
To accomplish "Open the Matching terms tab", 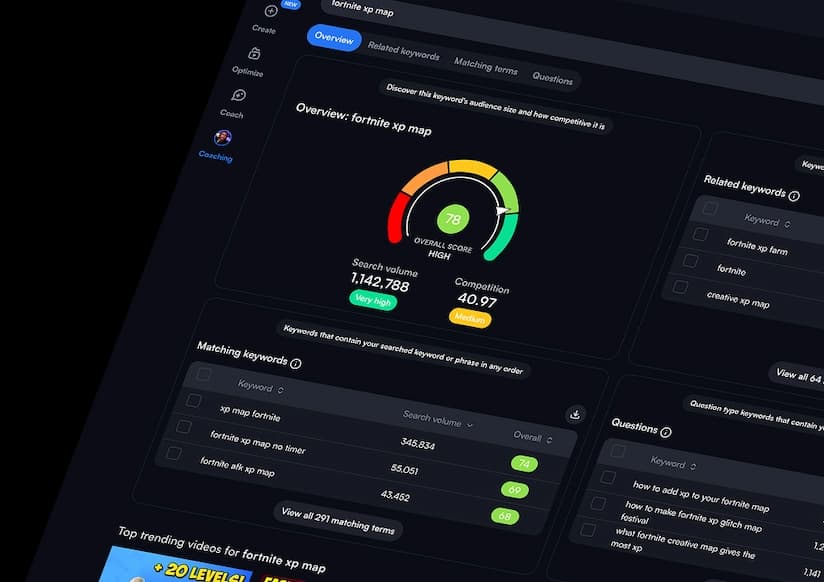I will pos(486,66).
